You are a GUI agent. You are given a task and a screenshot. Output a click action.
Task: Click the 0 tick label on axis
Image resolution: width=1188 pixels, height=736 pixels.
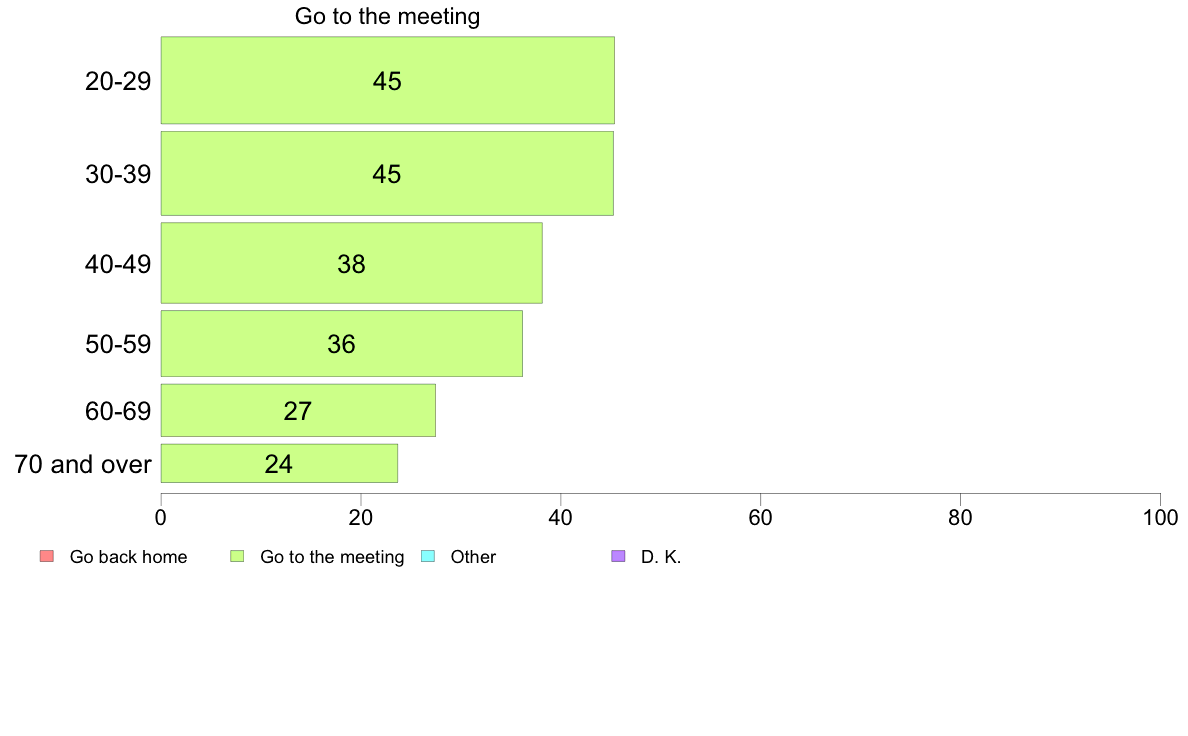coord(161,518)
